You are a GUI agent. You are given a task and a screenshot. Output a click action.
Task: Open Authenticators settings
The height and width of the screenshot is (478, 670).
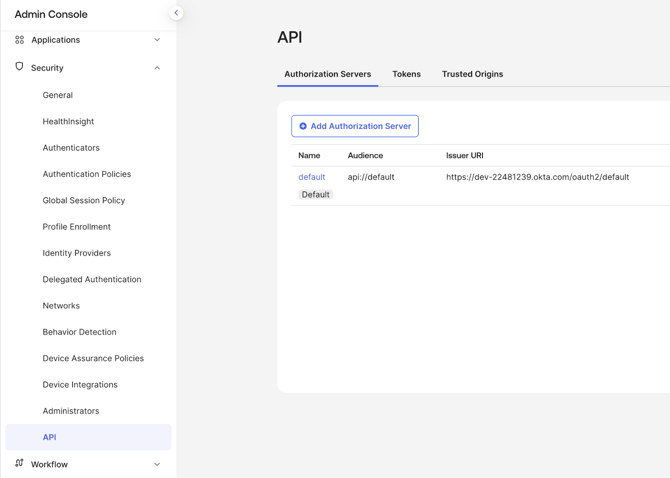pyautogui.click(x=71, y=148)
